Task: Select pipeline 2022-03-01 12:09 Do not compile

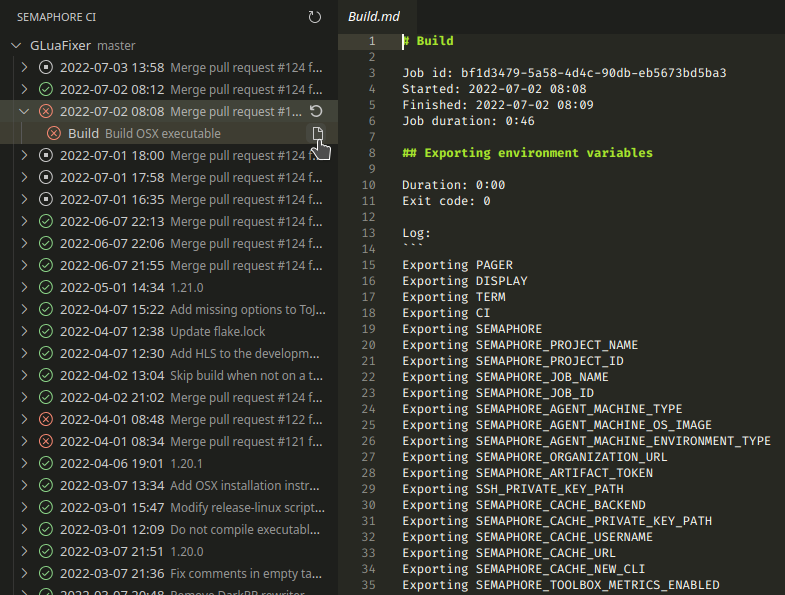Action: coord(169,529)
